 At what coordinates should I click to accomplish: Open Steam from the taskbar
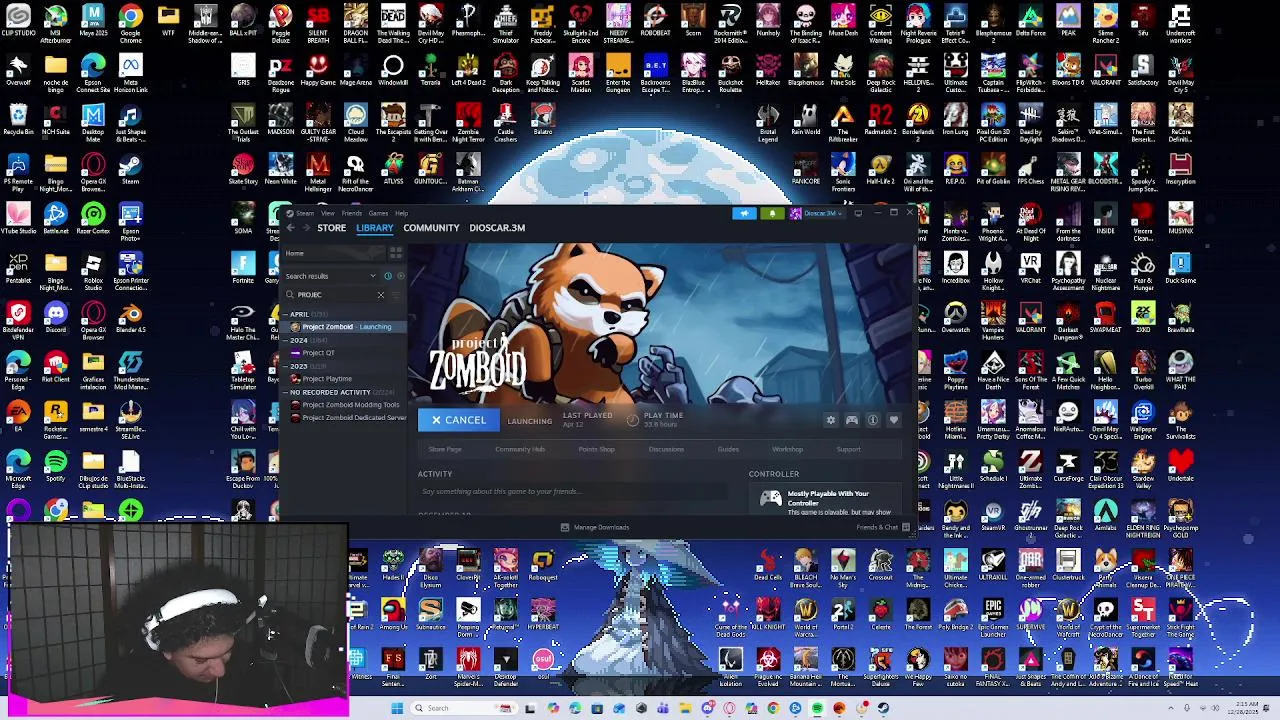click(883, 708)
